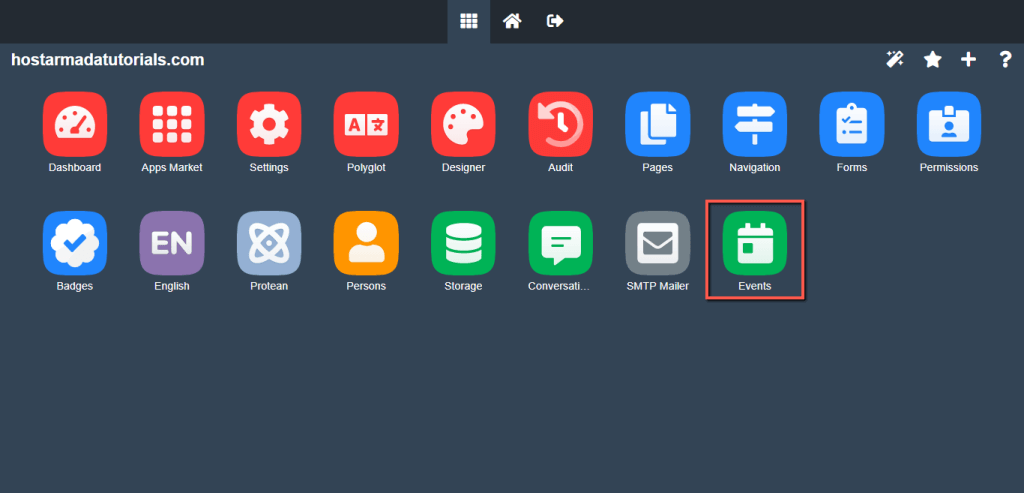This screenshot has height=493, width=1024.
Task: Launch the Polyglot translation app
Action: 366,125
